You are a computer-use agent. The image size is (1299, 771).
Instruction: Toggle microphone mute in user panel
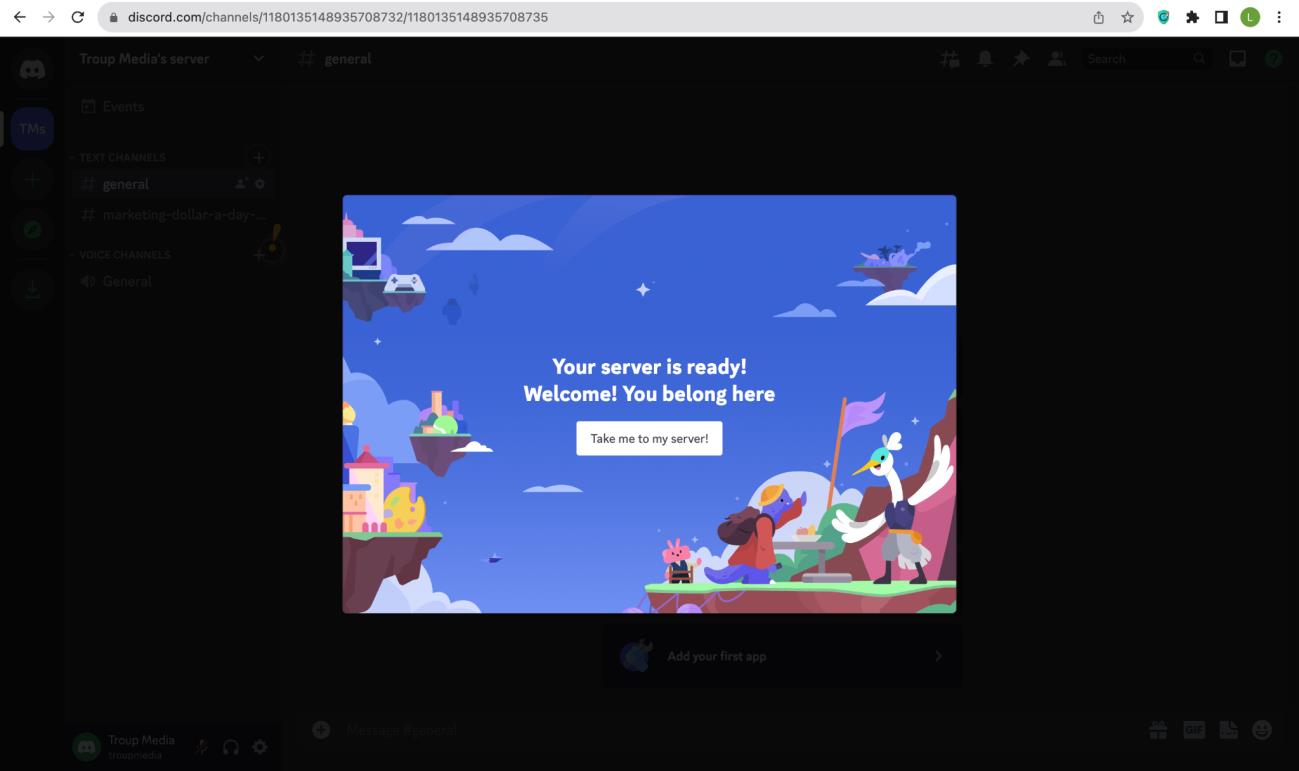click(x=202, y=746)
